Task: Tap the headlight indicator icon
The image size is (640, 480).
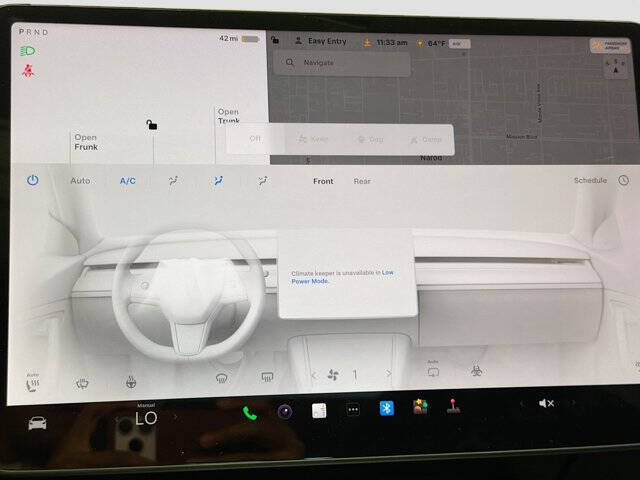Action: tap(28, 51)
